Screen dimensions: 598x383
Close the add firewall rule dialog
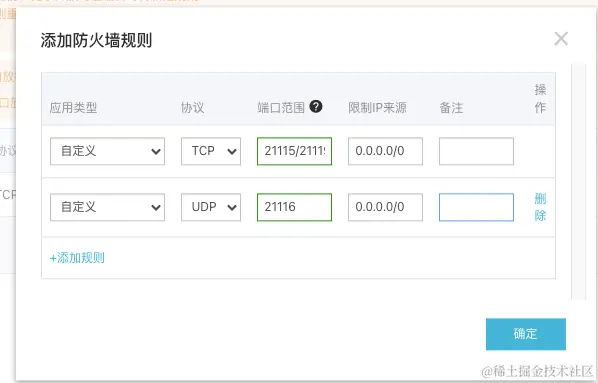[x=561, y=39]
